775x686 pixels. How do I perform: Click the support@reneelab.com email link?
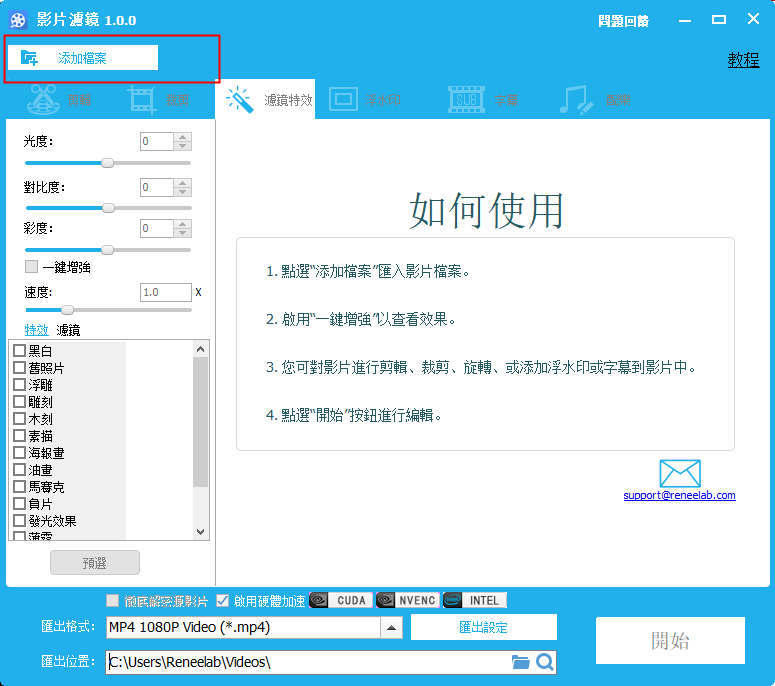[x=680, y=495]
